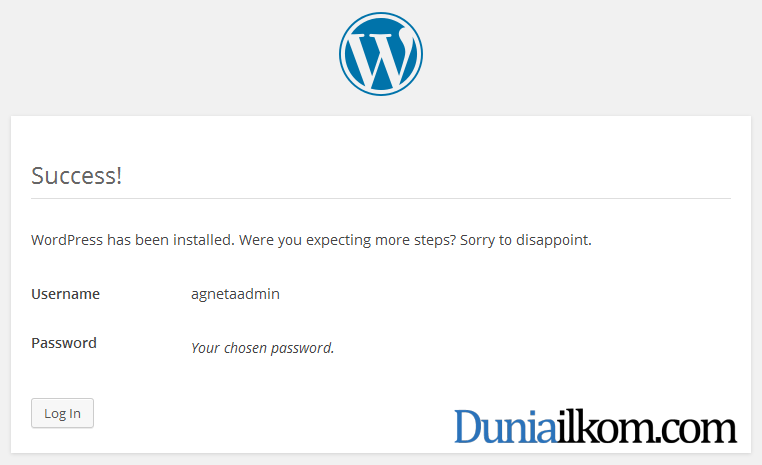Click the divider line below Success!
The width and height of the screenshot is (762, 465).
pos(381,198)
